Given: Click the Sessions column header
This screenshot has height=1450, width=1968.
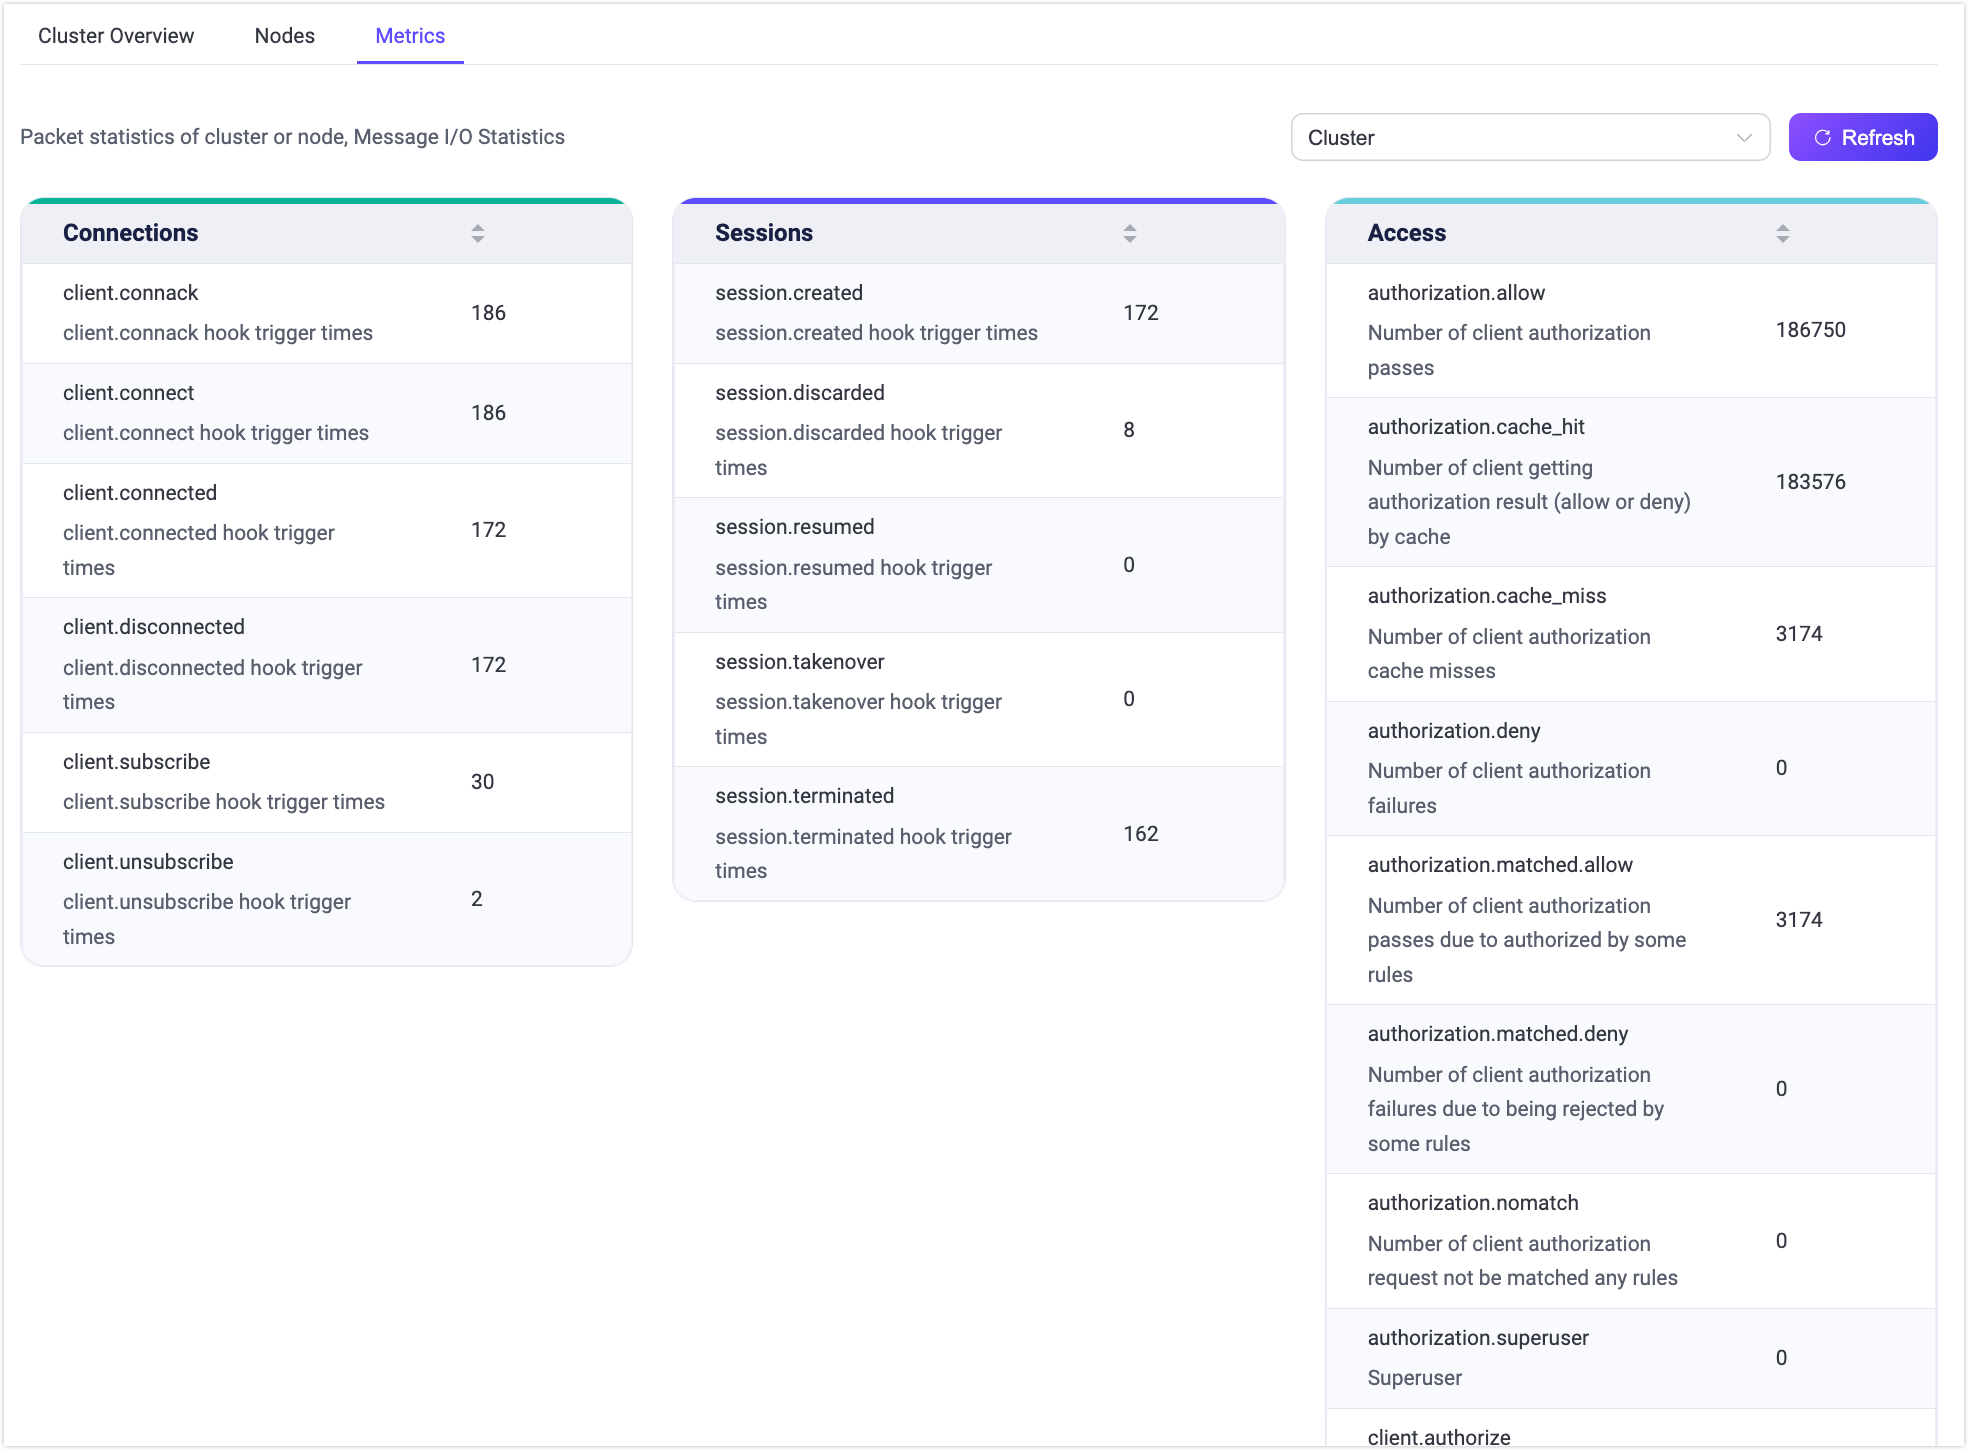Looking at the screenshot, I should coord(764,233).
